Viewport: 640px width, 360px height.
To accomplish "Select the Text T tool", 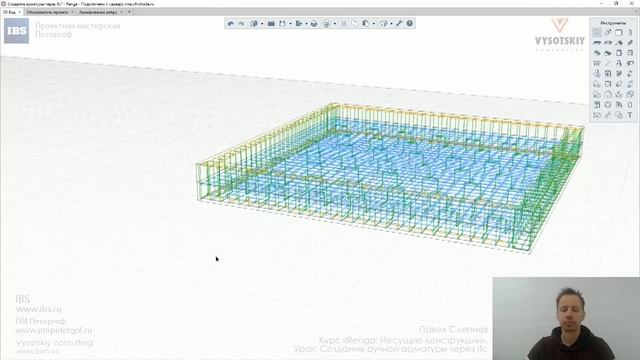I will coord(629,115).
